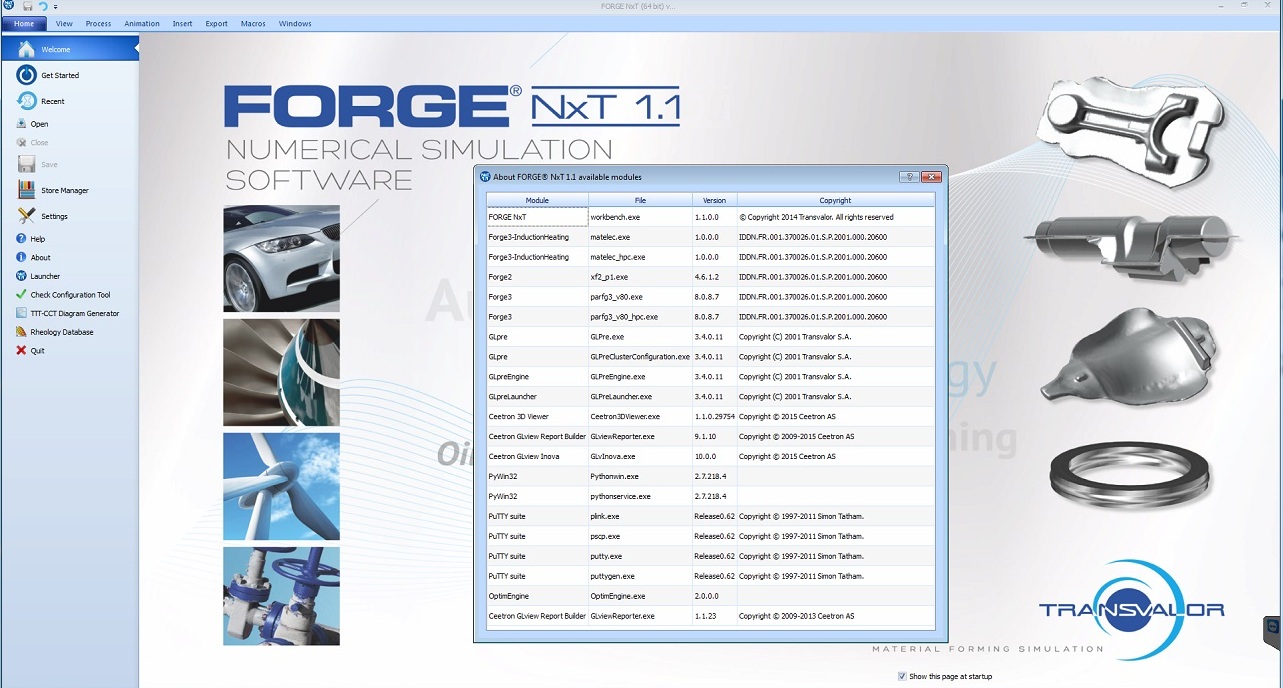The height and width of the screenshot is (688, 1283).
Task: Click the dialog's help question button
Action: pos(908,177)
